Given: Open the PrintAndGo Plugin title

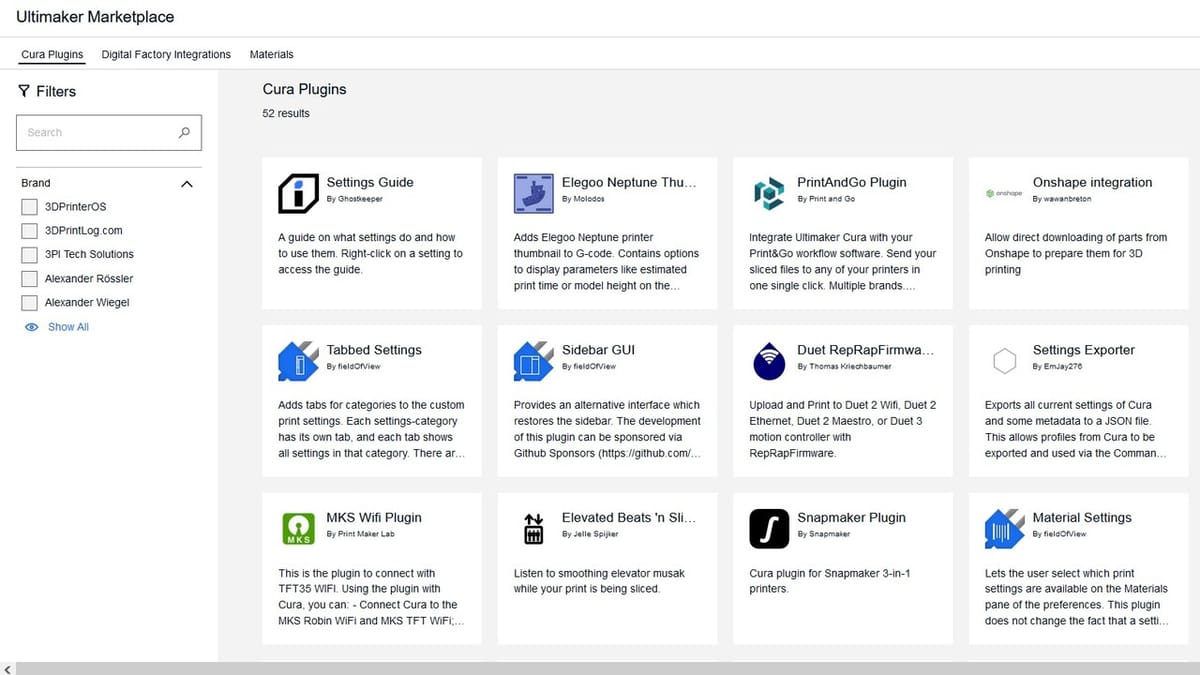Looking at the screenshot, I should (x=852, y=182).
